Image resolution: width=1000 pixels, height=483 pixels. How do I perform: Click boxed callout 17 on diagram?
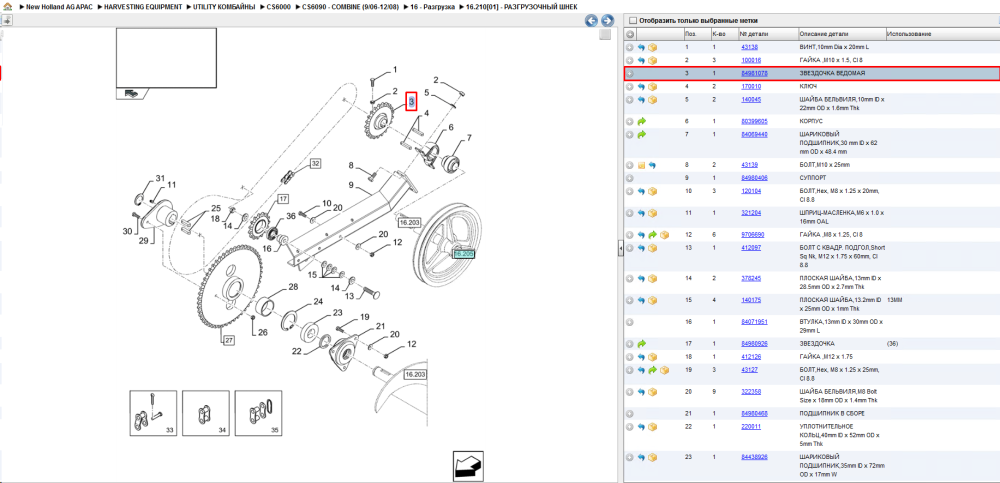(x=283, y=198)
